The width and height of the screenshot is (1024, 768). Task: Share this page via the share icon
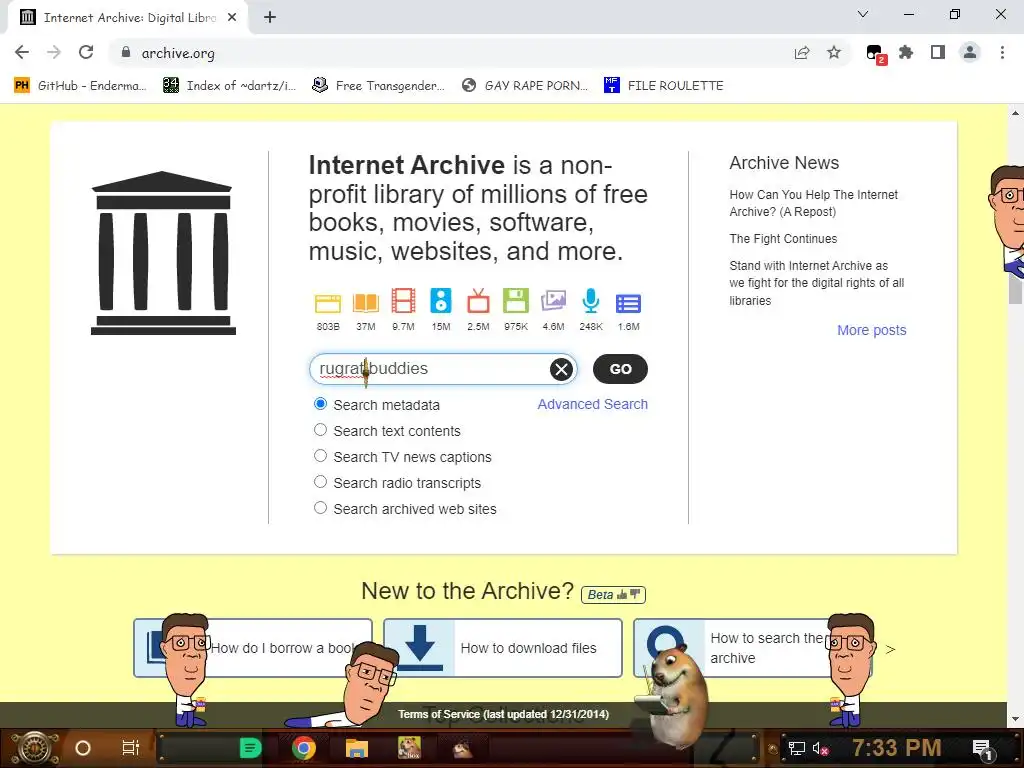802,52
